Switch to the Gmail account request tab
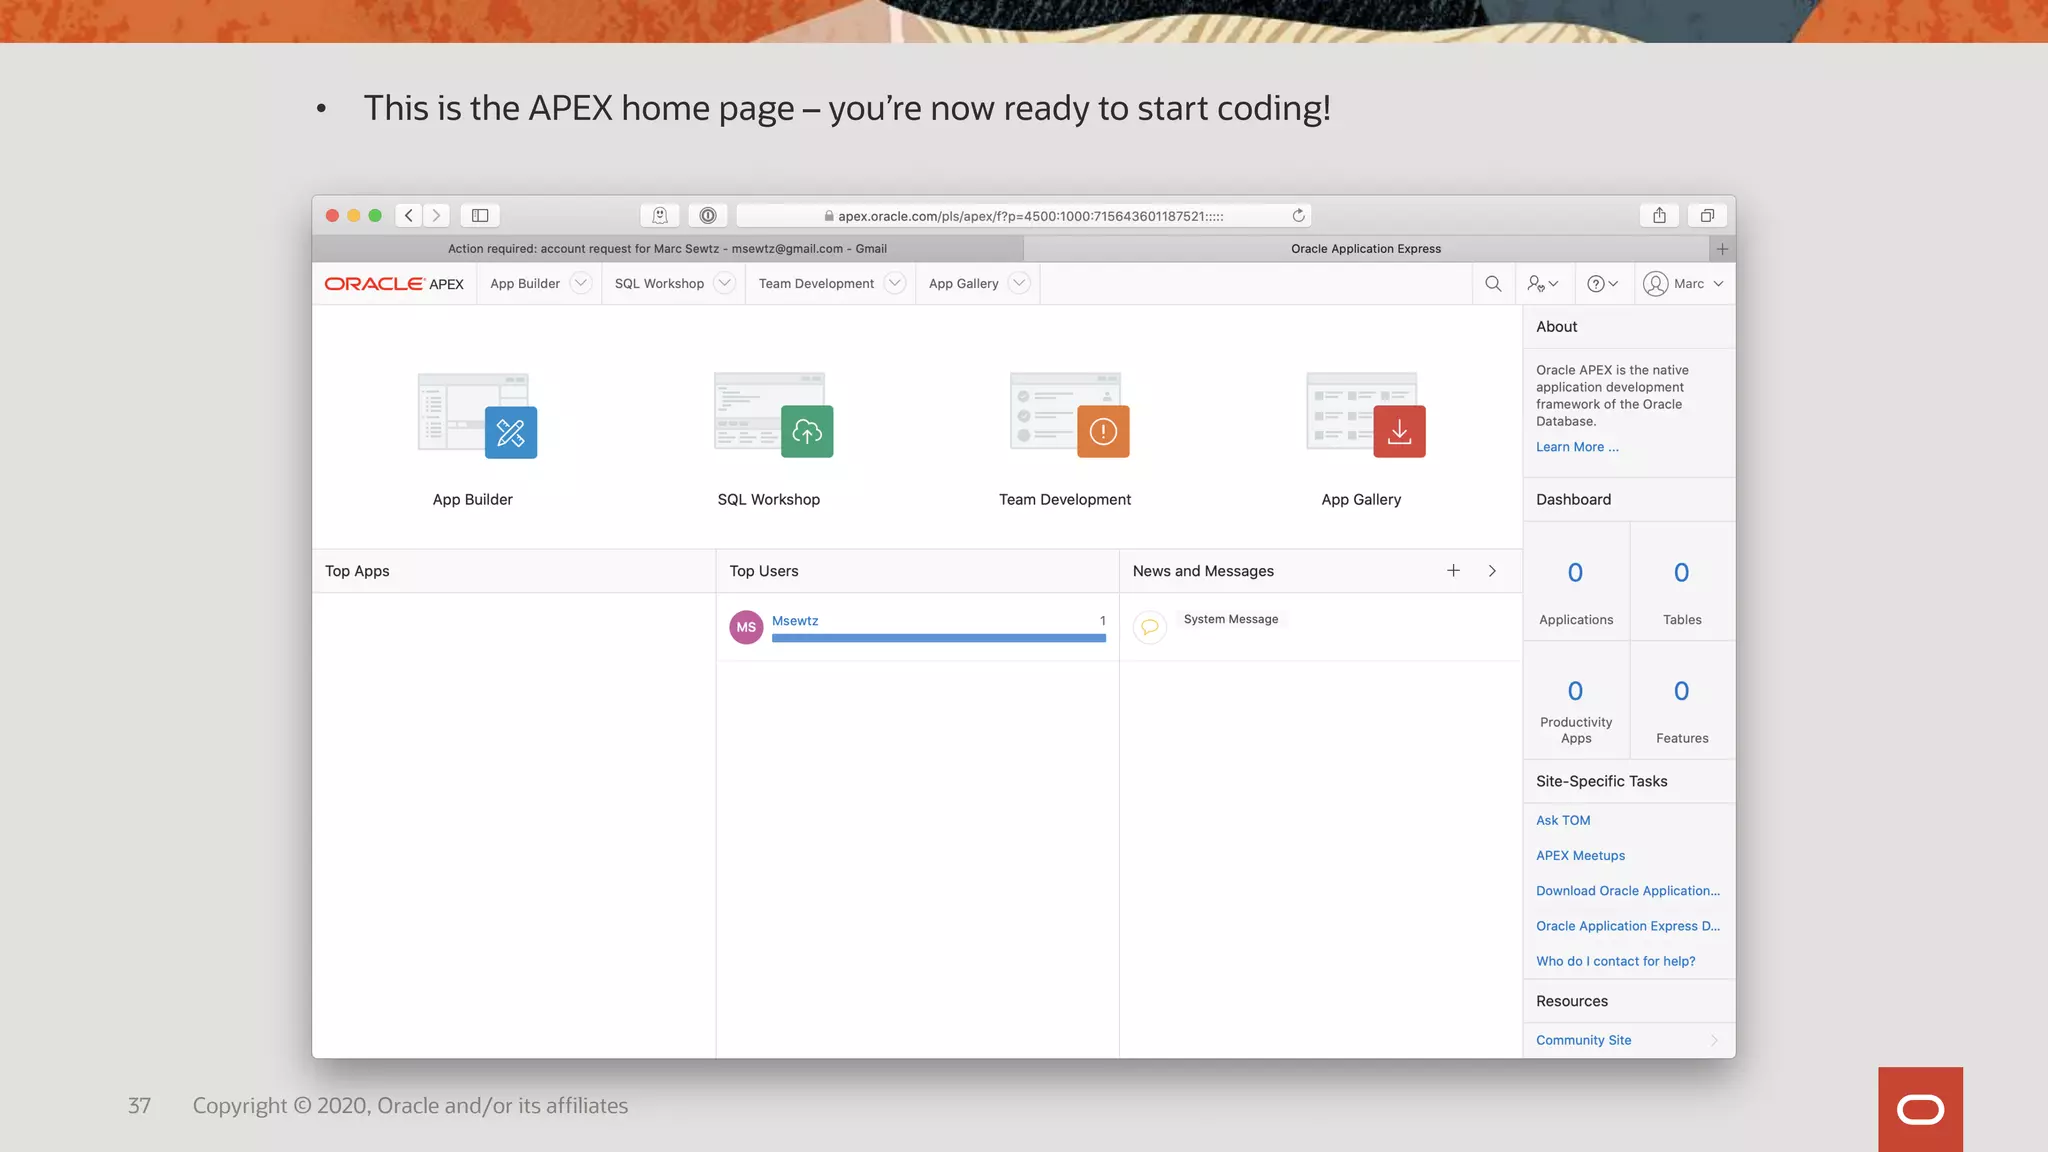 [x=667, y=249]
